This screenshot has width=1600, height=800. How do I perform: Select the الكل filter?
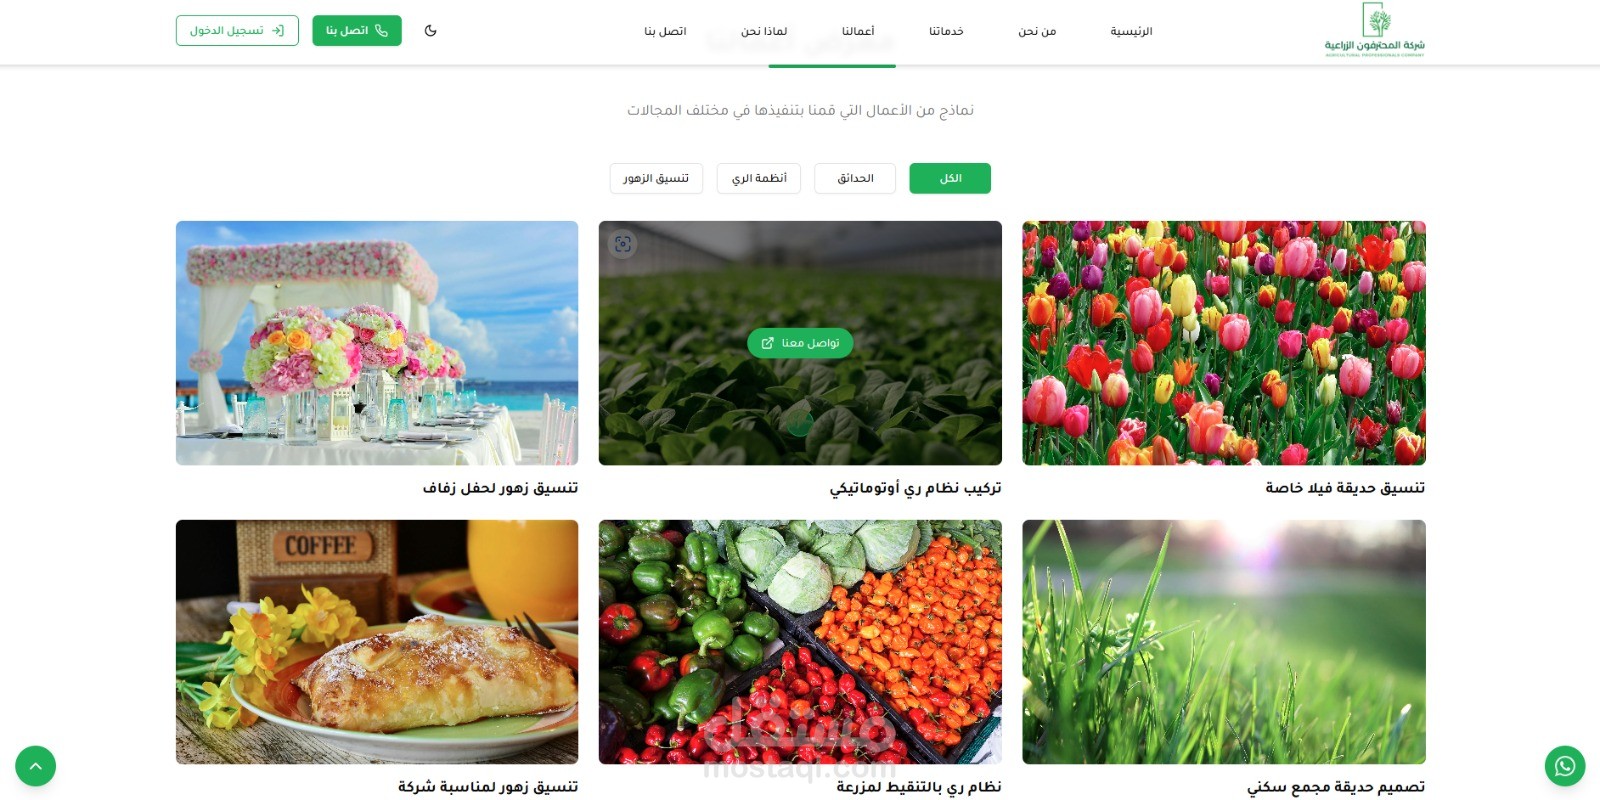point(950,178)
